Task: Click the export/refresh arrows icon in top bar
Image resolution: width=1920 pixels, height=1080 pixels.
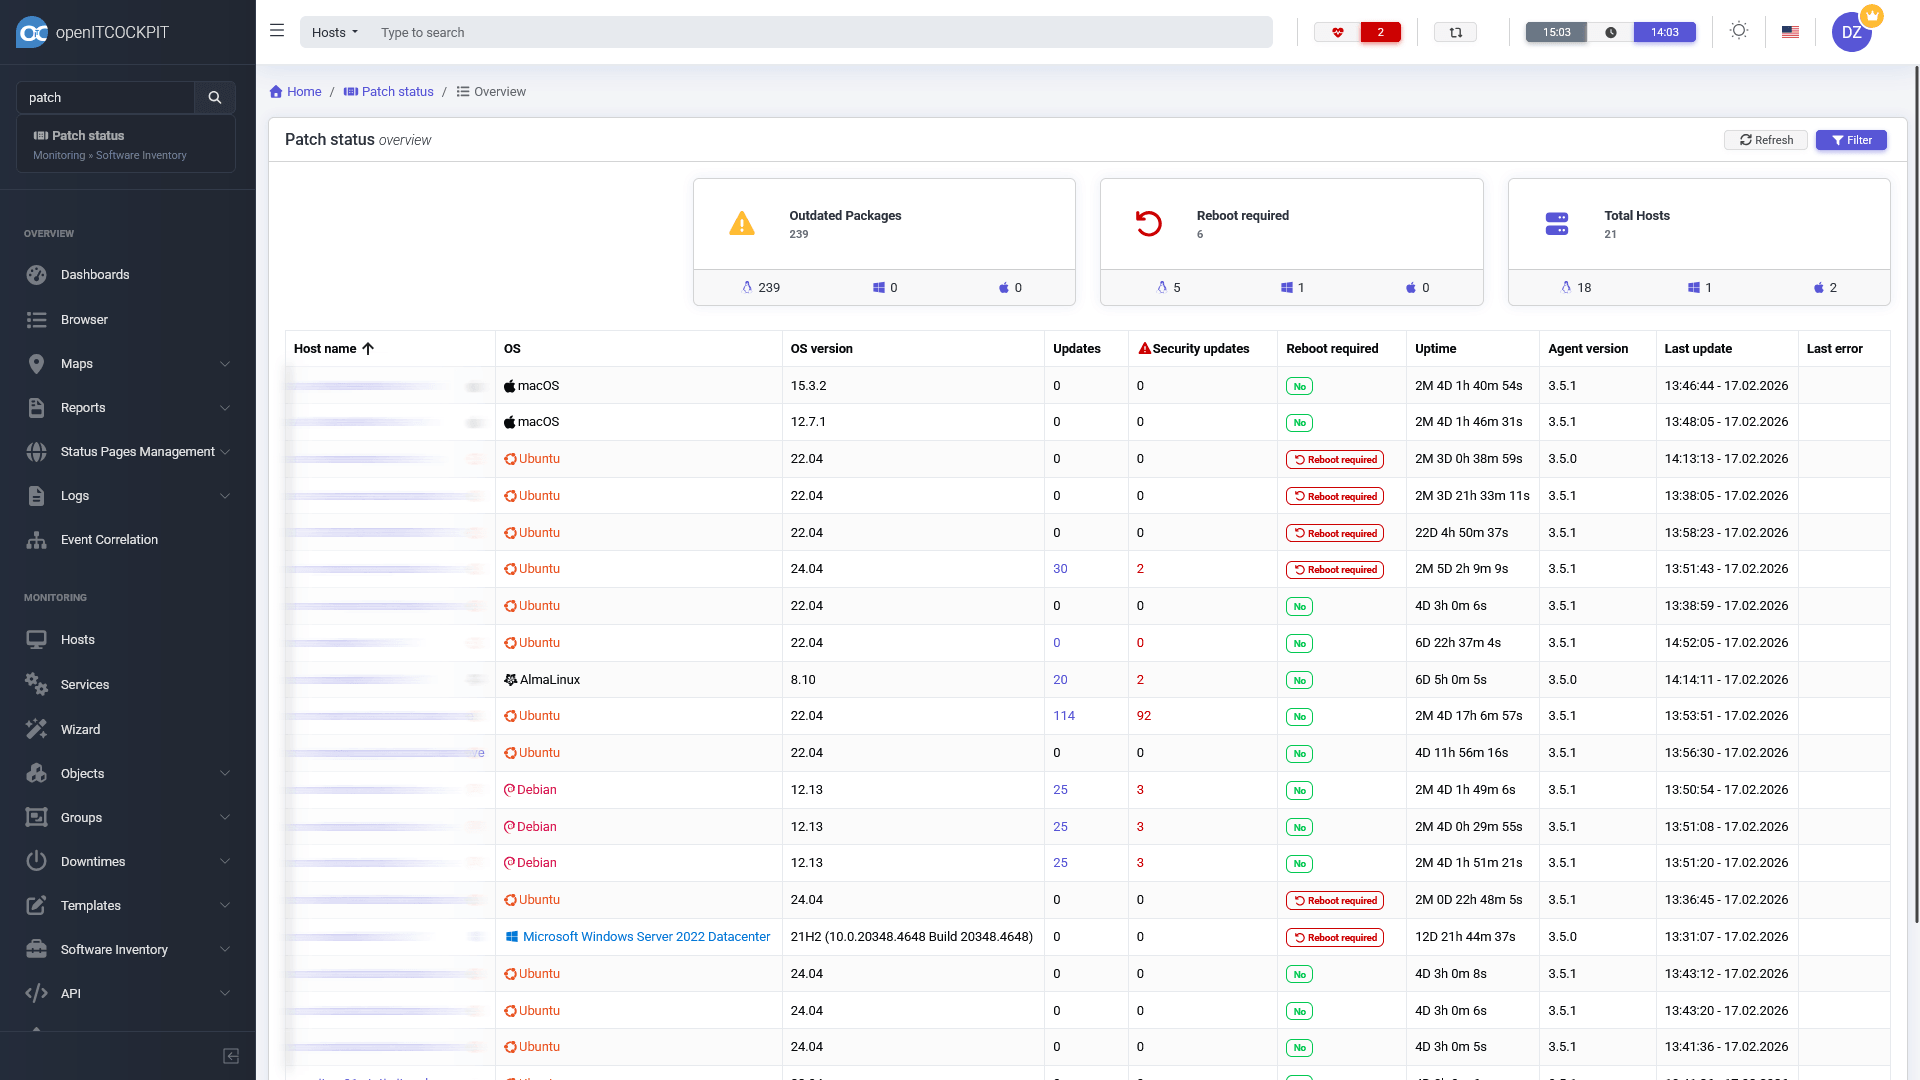Action: click(x=1455, y=32)
